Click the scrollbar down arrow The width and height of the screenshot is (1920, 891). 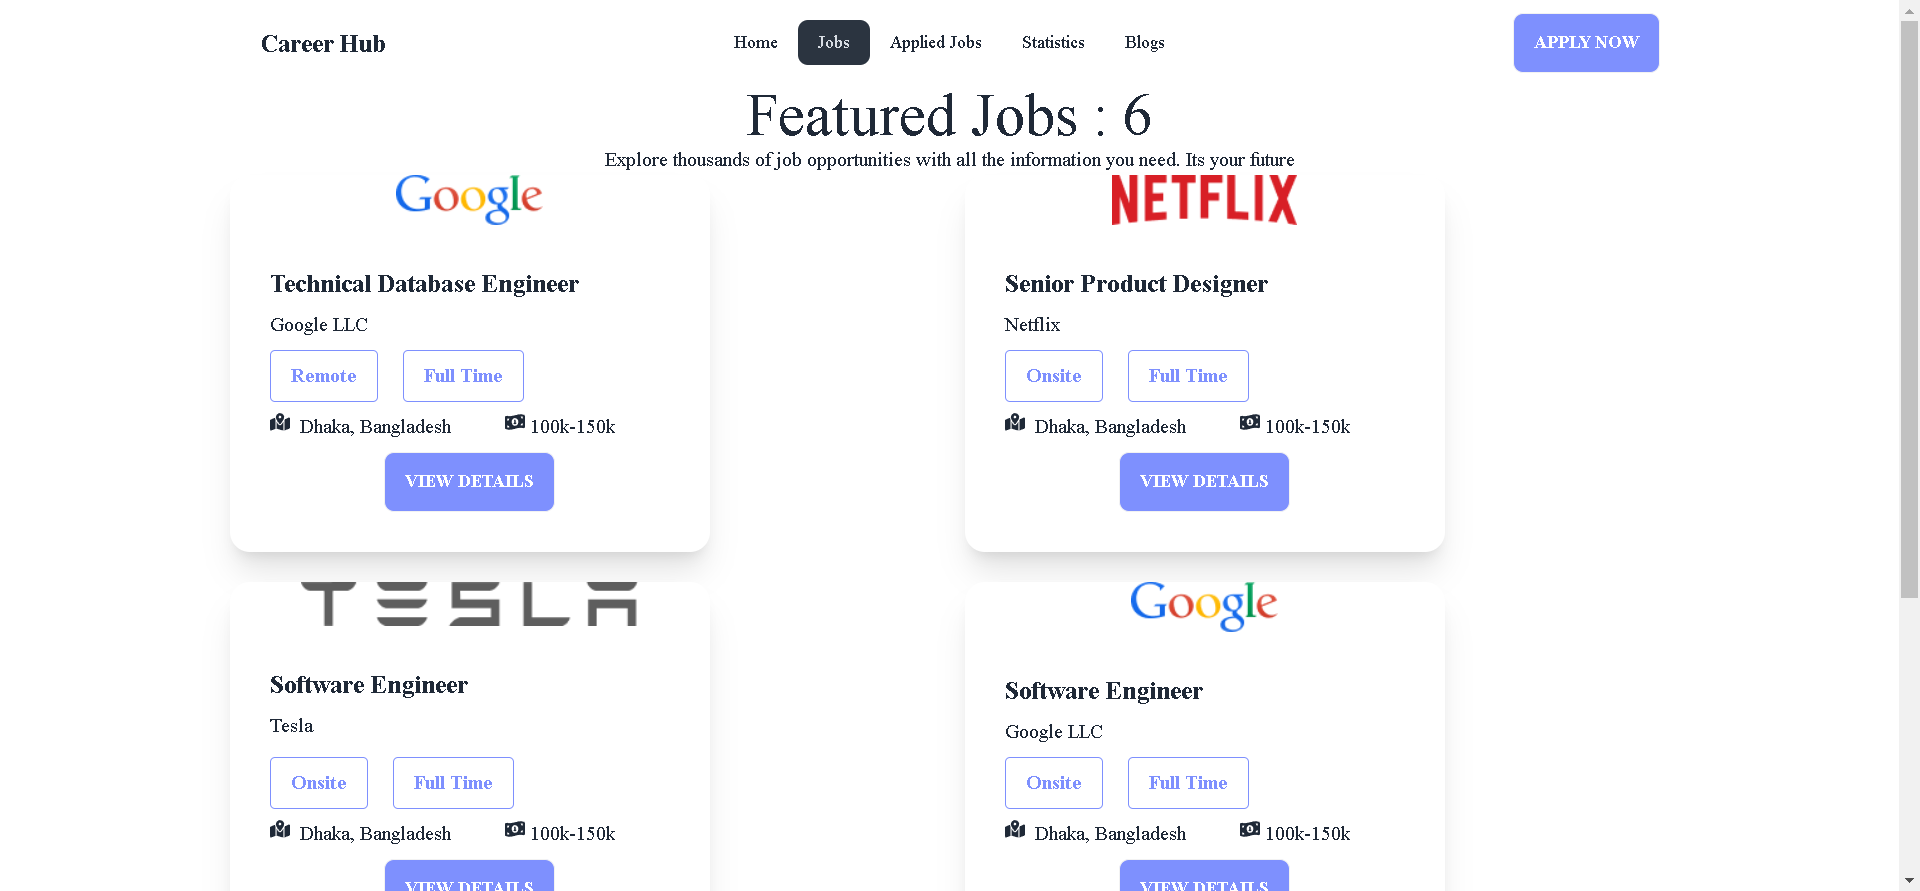[1908, 880]
